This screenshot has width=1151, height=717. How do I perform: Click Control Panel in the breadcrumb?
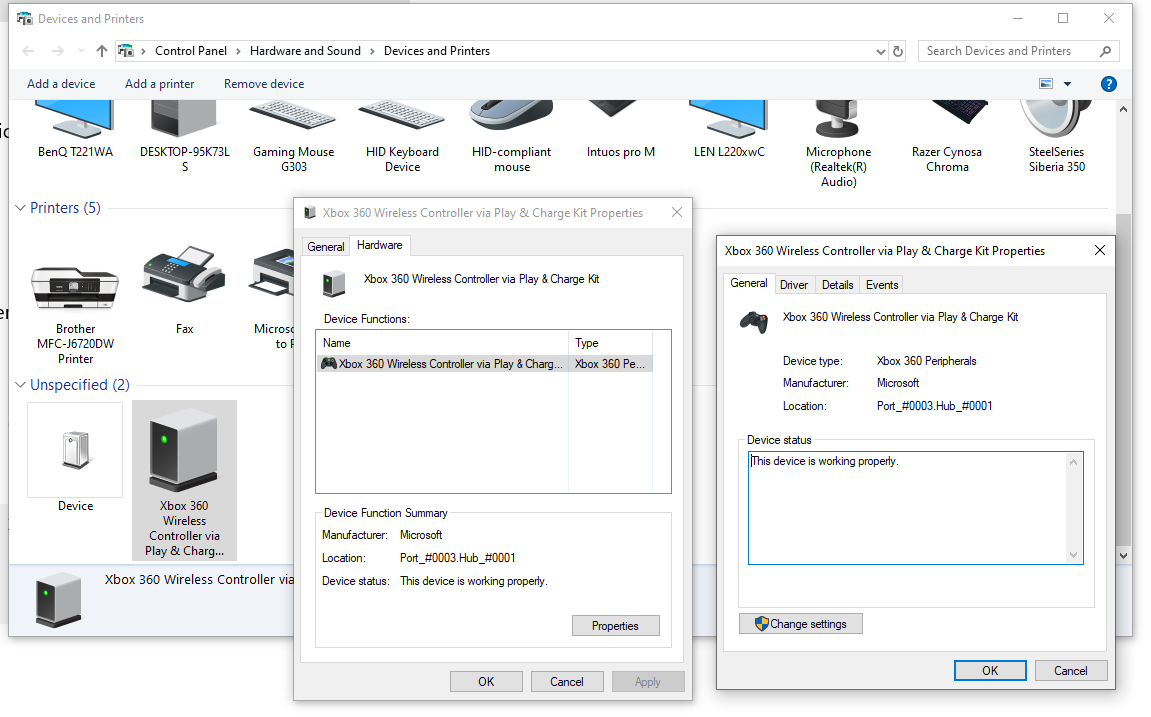point(191,51)
